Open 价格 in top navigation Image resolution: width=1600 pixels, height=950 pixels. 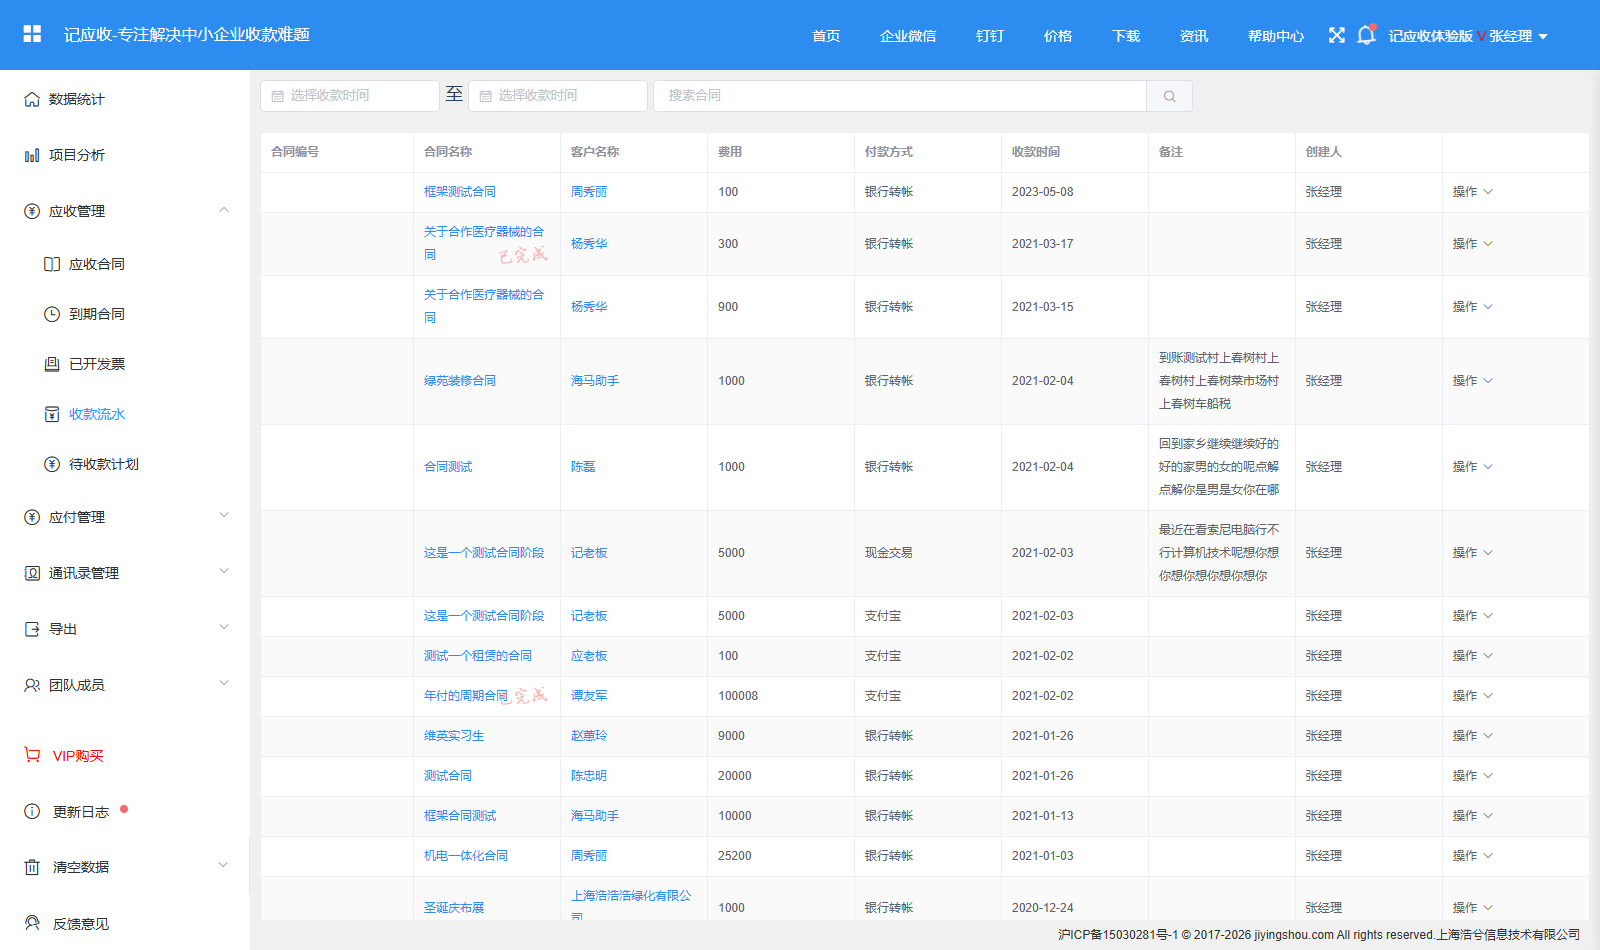[1058, 36]
